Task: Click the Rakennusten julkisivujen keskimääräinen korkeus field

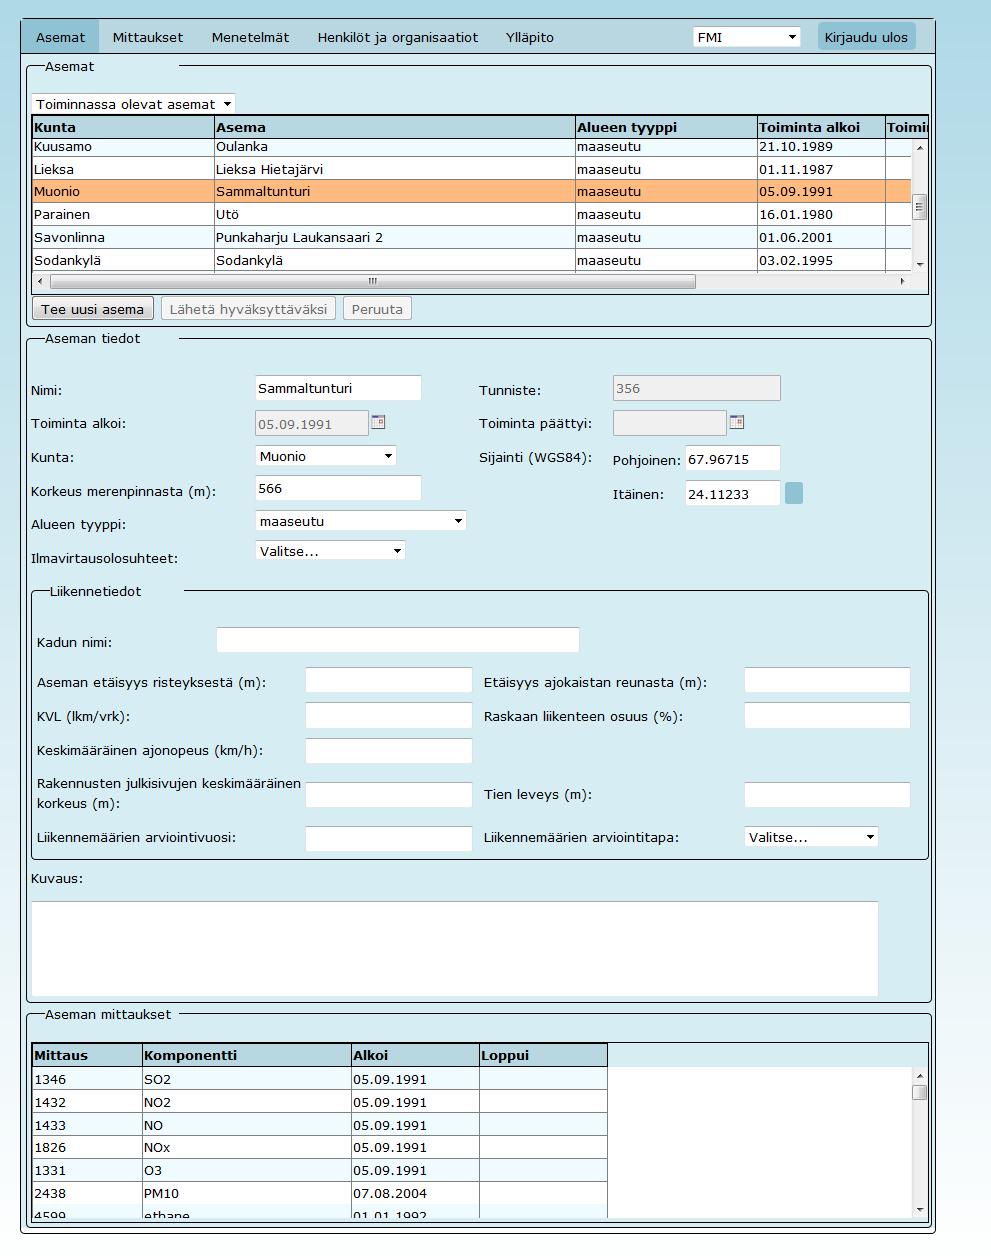Action: [x=388, y=795]
